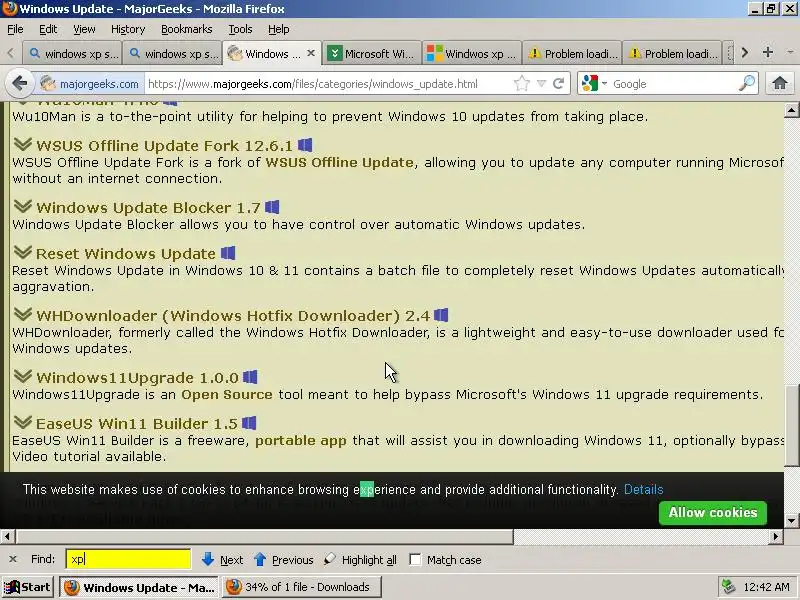Image resolution: width=800 pixels, height=600 pixels.
Task: Bookmark this page with star icon
Action: (x=521, y=84)
